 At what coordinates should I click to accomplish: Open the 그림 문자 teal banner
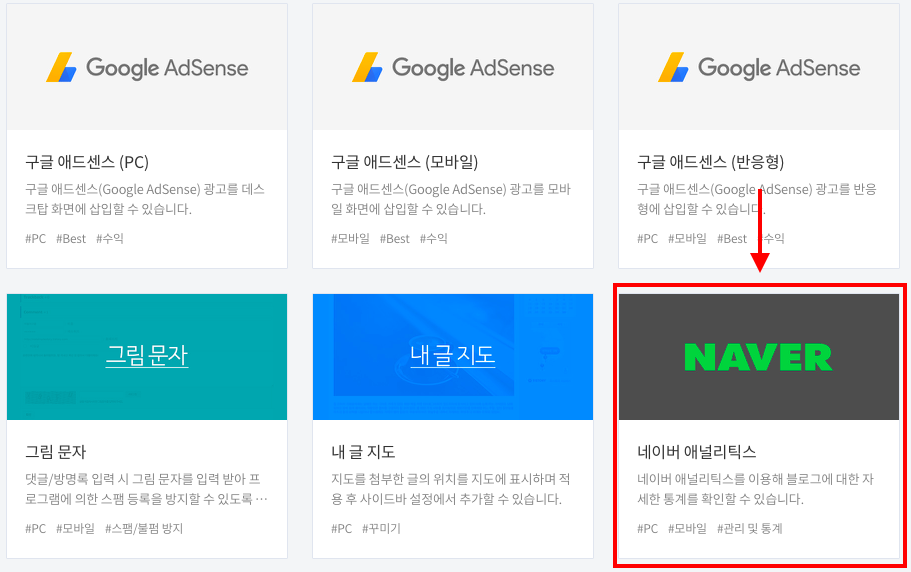coord(147,357)
